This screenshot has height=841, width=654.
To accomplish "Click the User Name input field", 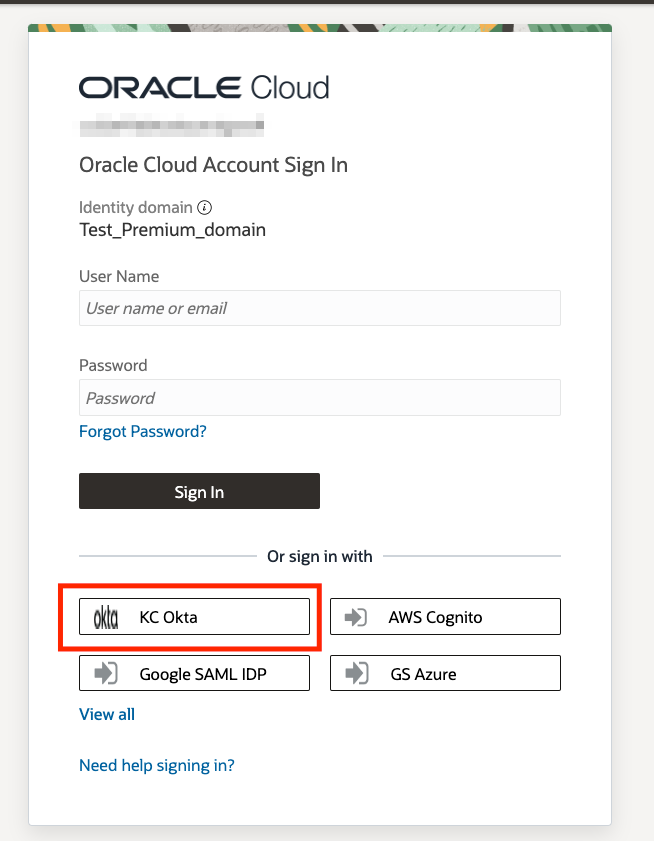I will tap(319, 307).
